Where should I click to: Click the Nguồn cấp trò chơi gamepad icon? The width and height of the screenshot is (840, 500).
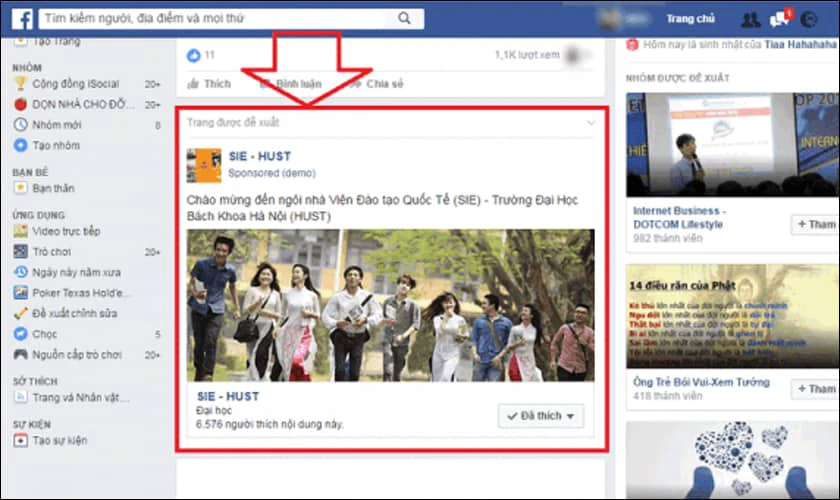[20, 354]
